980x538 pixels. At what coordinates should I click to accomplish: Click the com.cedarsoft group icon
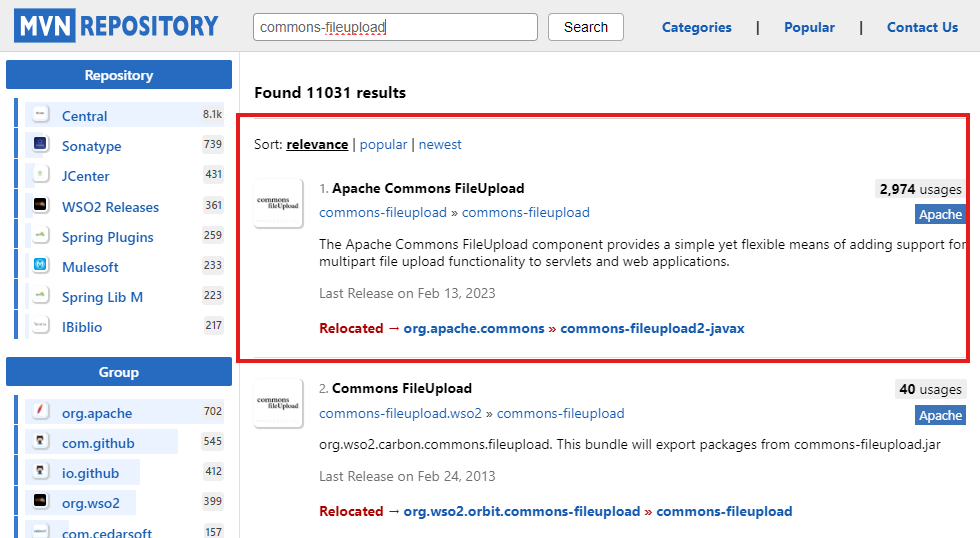[x=41, y=531]
